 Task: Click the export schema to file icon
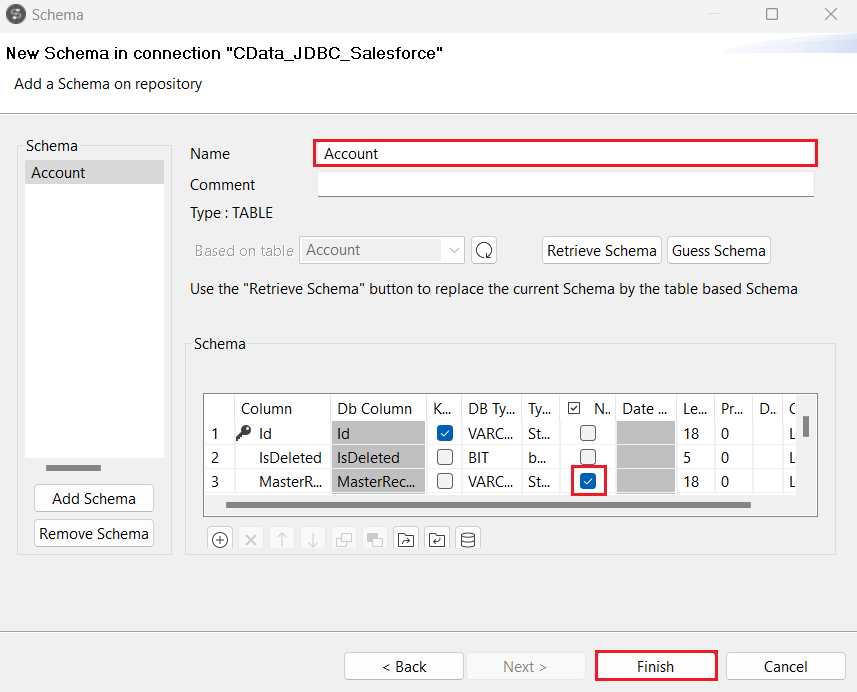(436, 539)
